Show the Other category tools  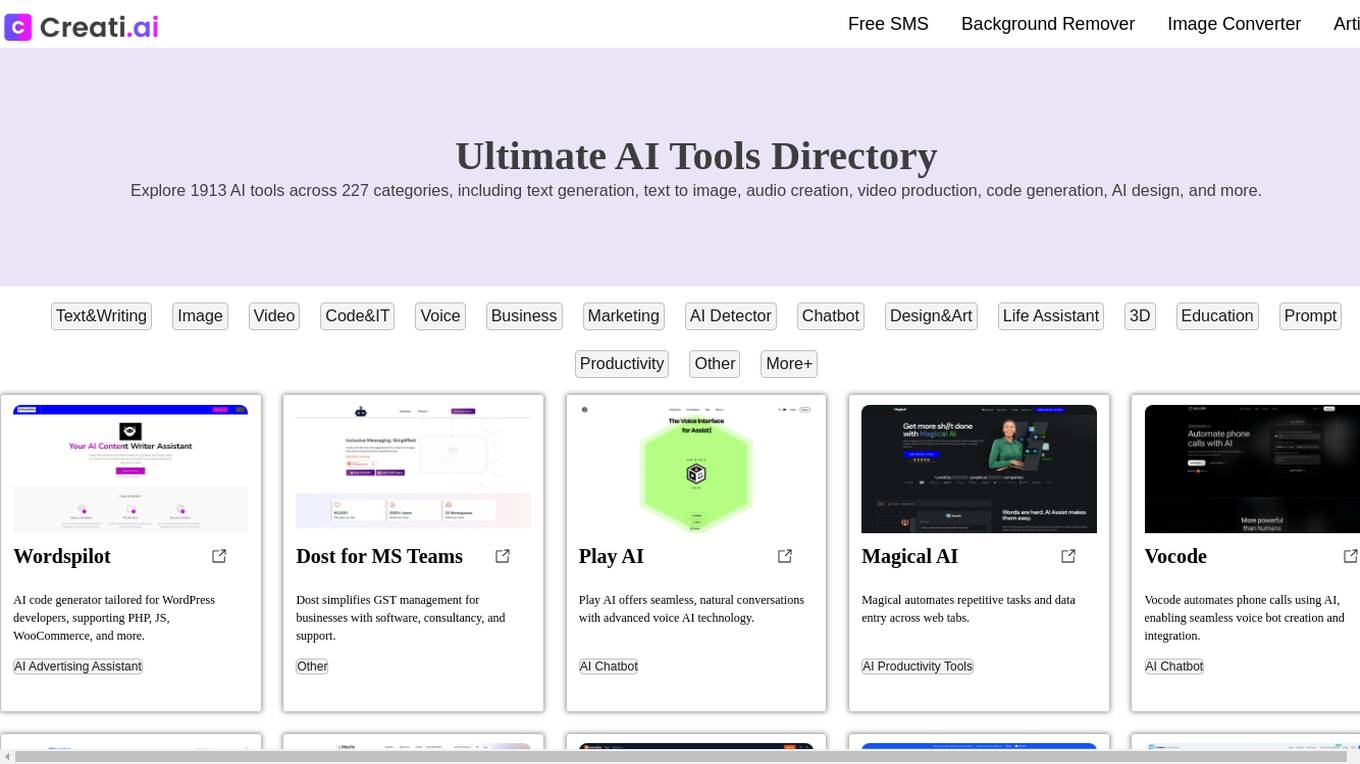[x=715, y=364]
